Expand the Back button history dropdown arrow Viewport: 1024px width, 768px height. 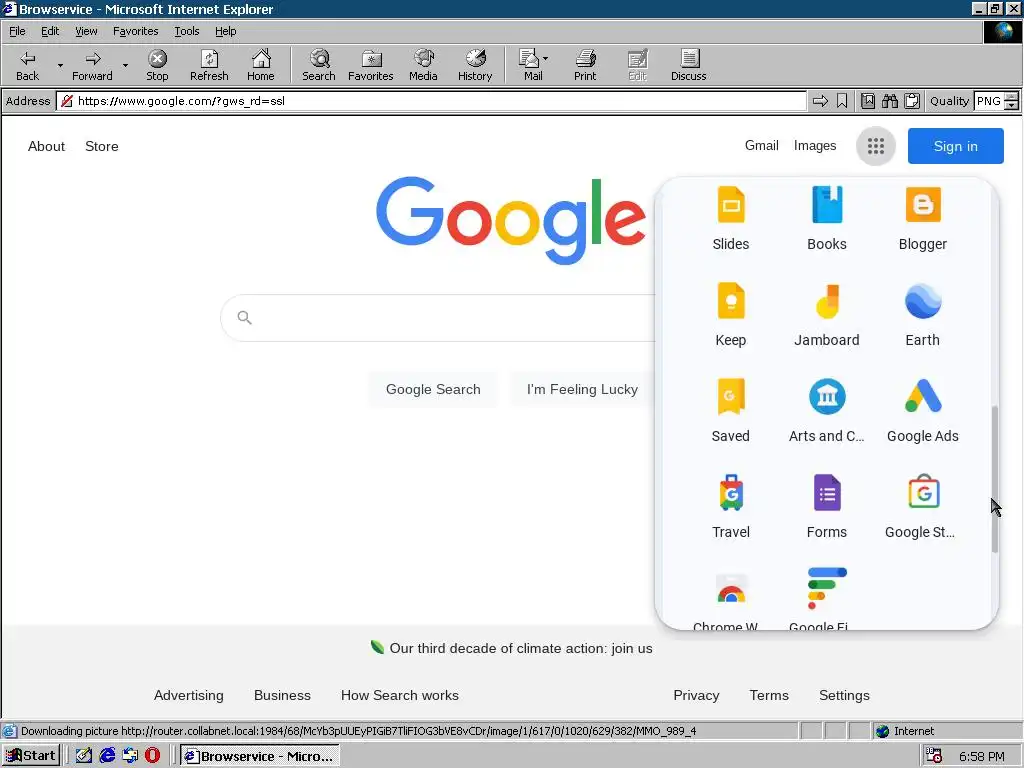60,65
